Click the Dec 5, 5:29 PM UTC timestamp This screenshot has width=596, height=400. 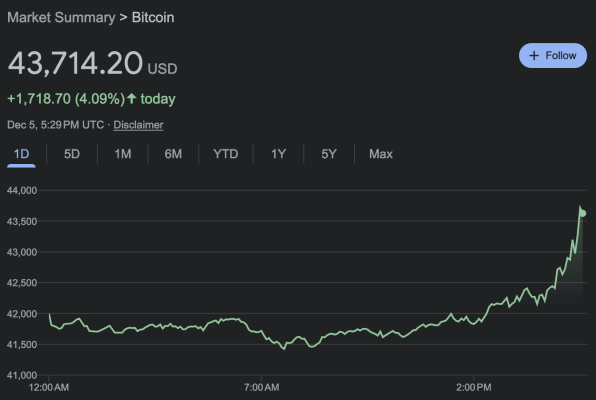coord(55,125)
